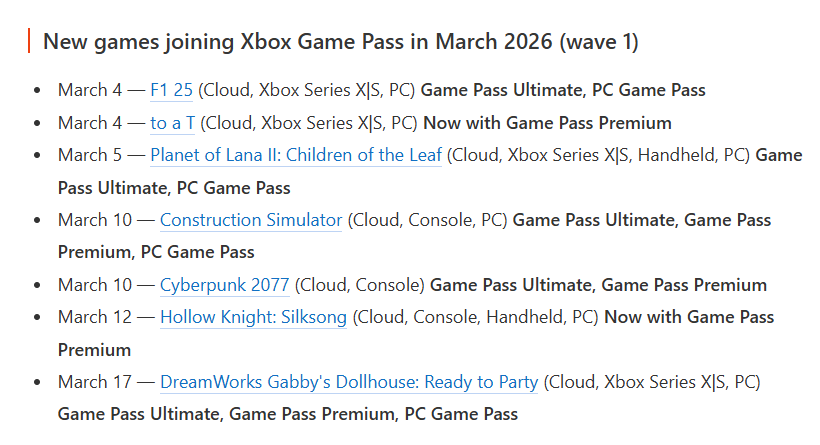The image size is (820, 445).
Task: Open the F1 25 game link
Action: (x=171, y=90)
